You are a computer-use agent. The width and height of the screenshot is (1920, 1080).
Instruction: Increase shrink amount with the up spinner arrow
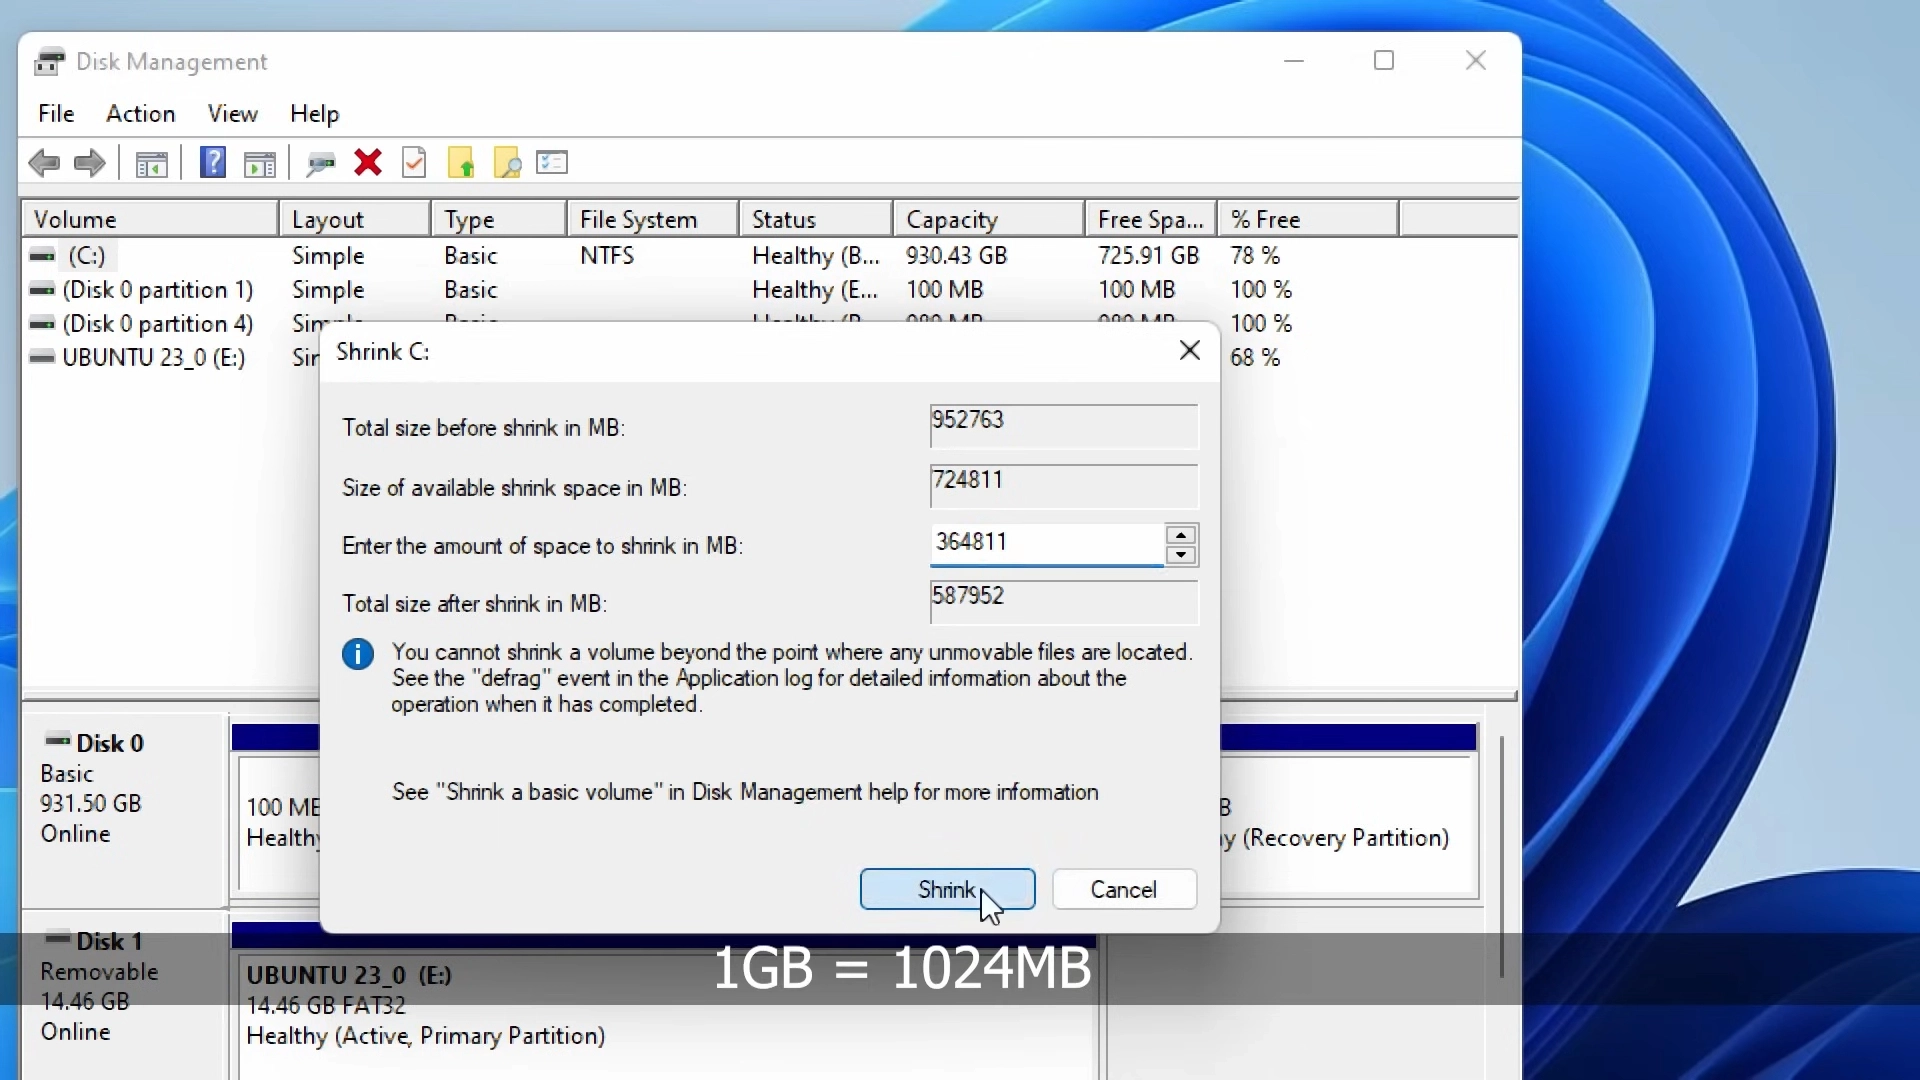1182,535
